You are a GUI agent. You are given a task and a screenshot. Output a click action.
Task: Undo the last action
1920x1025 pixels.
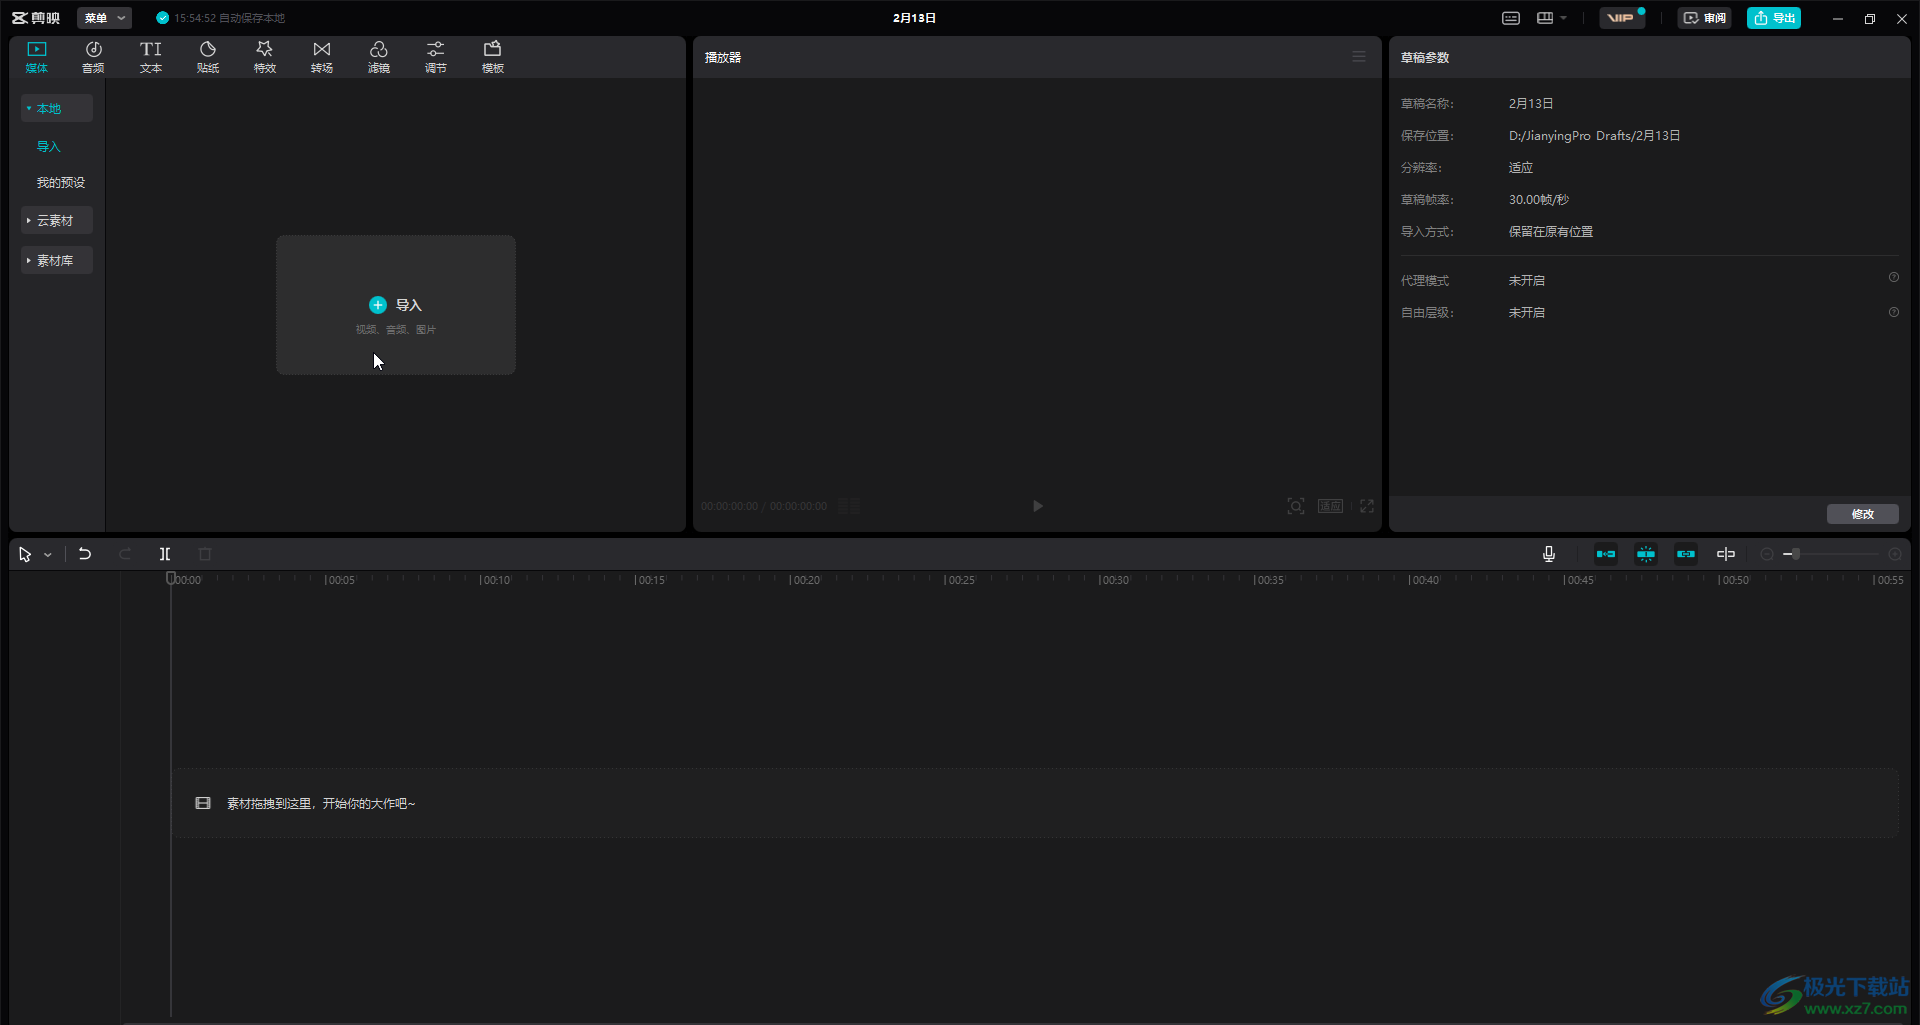pyautogui.click(x=85, y=554)
